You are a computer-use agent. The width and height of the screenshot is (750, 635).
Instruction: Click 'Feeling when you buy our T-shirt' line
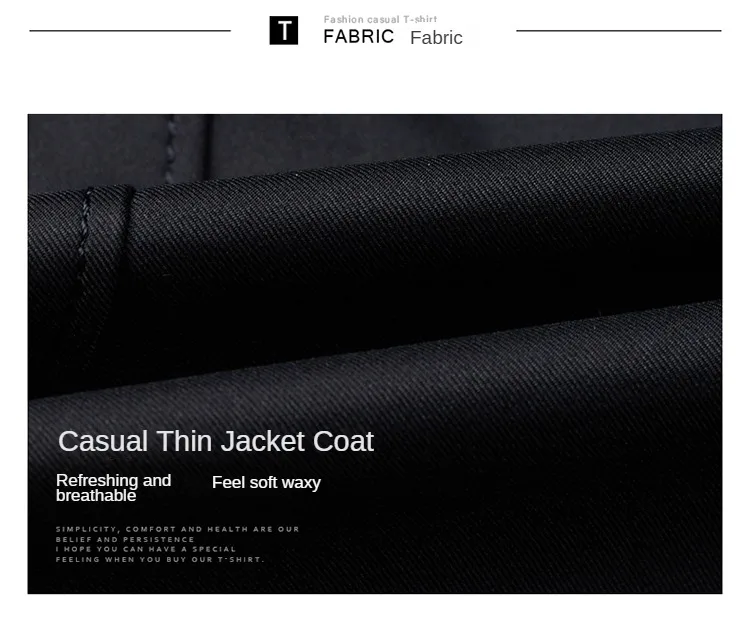coord(160,559)
